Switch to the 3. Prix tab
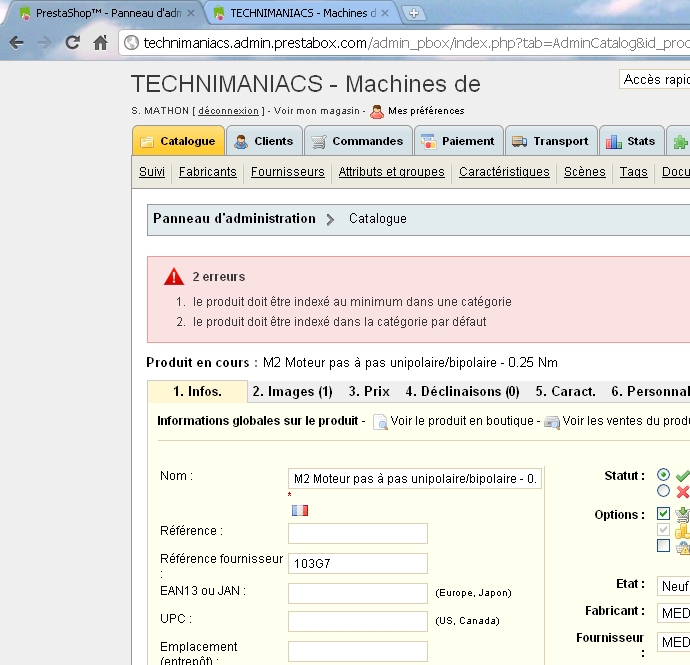The image size is (690, 665). pyautogui.click(x=369, y=391)
